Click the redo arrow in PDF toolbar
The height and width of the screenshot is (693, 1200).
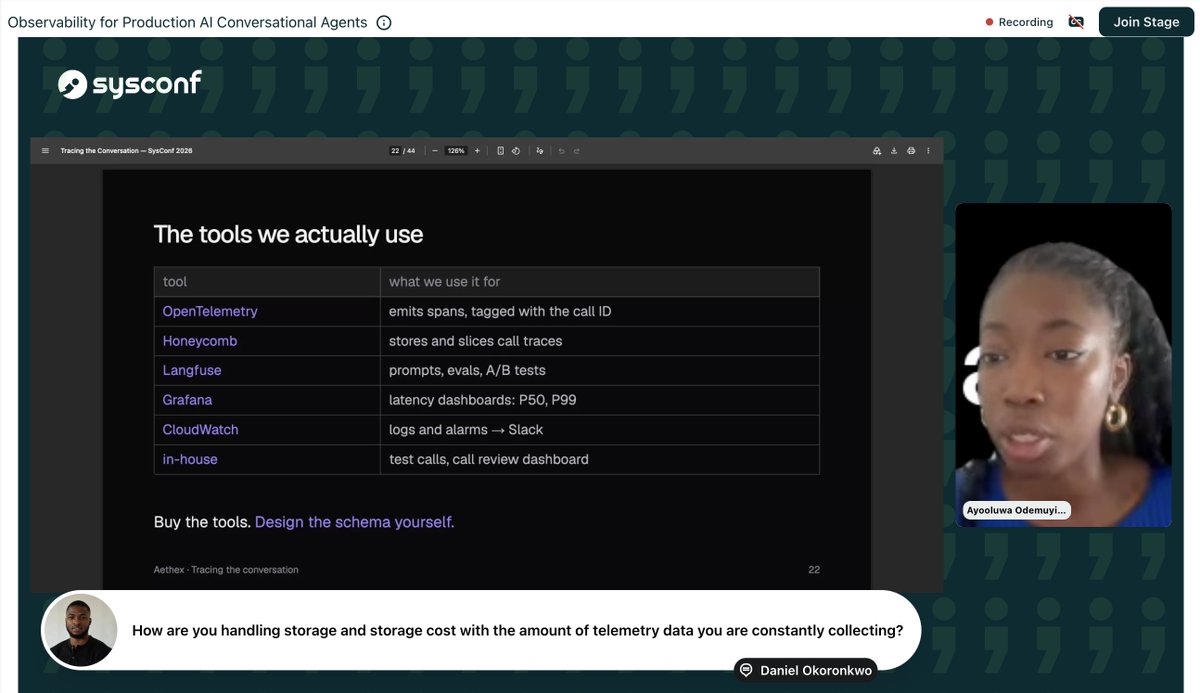click(x=577, y=151)
